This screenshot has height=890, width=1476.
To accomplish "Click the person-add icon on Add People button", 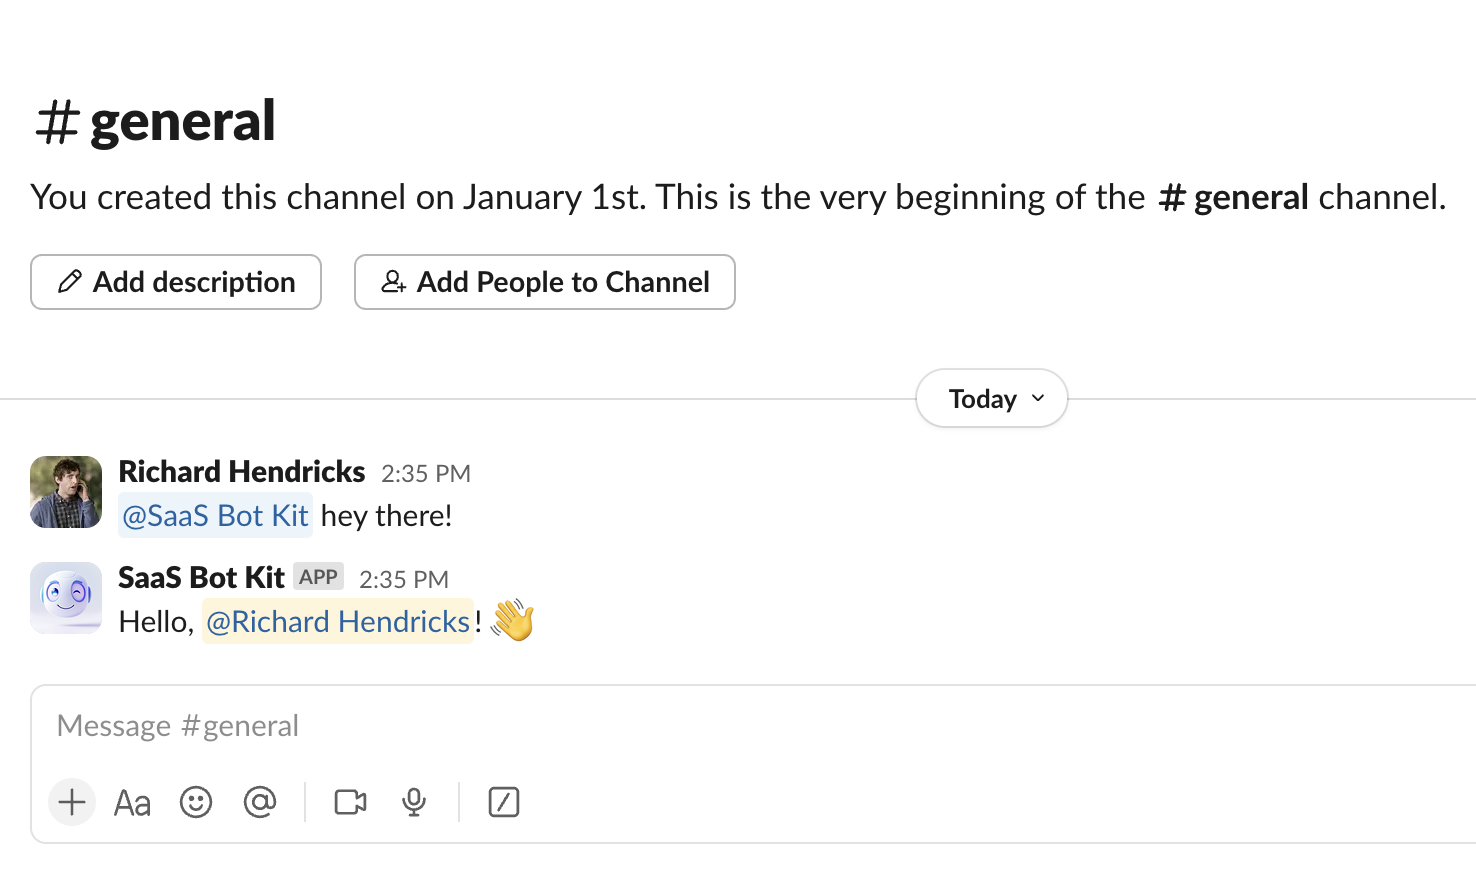I will click(393, 282).
